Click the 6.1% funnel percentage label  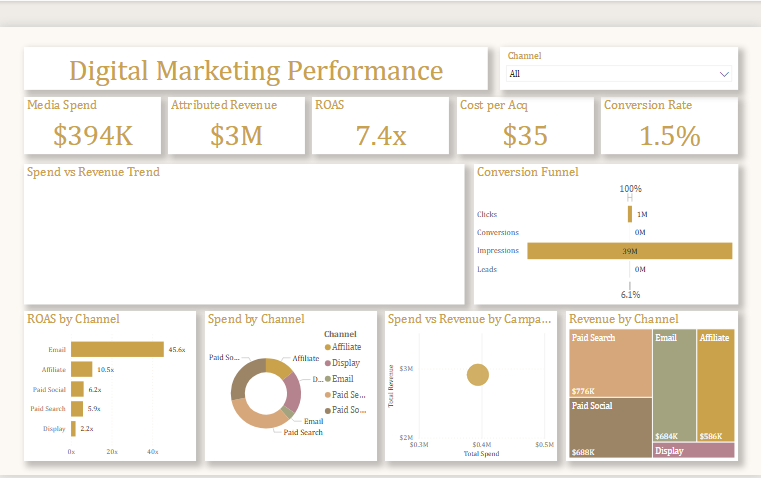[x=630, y=295]
